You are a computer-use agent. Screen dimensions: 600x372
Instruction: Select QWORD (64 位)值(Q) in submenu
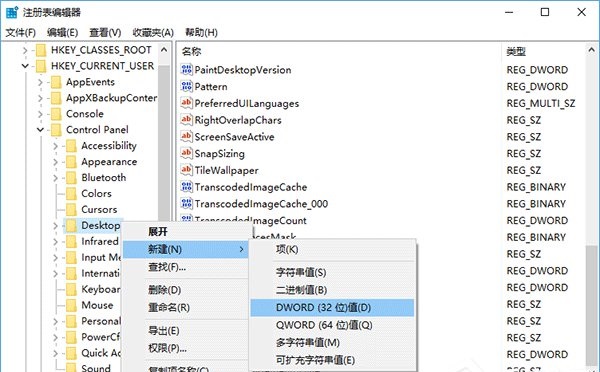[x=333, y=325]
